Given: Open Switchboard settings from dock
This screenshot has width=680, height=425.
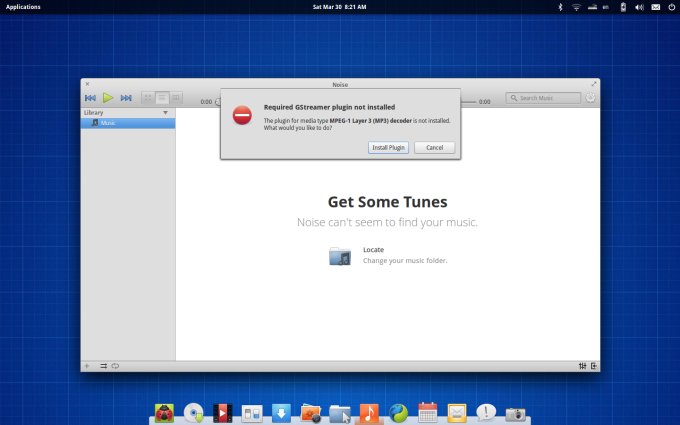Looking at the screenshot, I should (x=252, y=413).
